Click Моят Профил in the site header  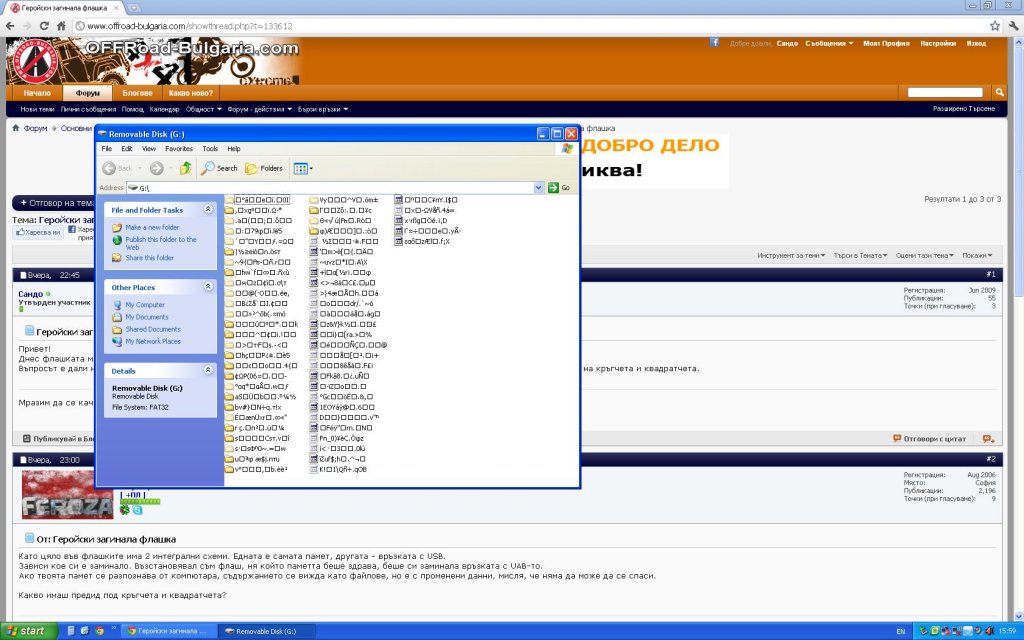[x=886, y=43]
